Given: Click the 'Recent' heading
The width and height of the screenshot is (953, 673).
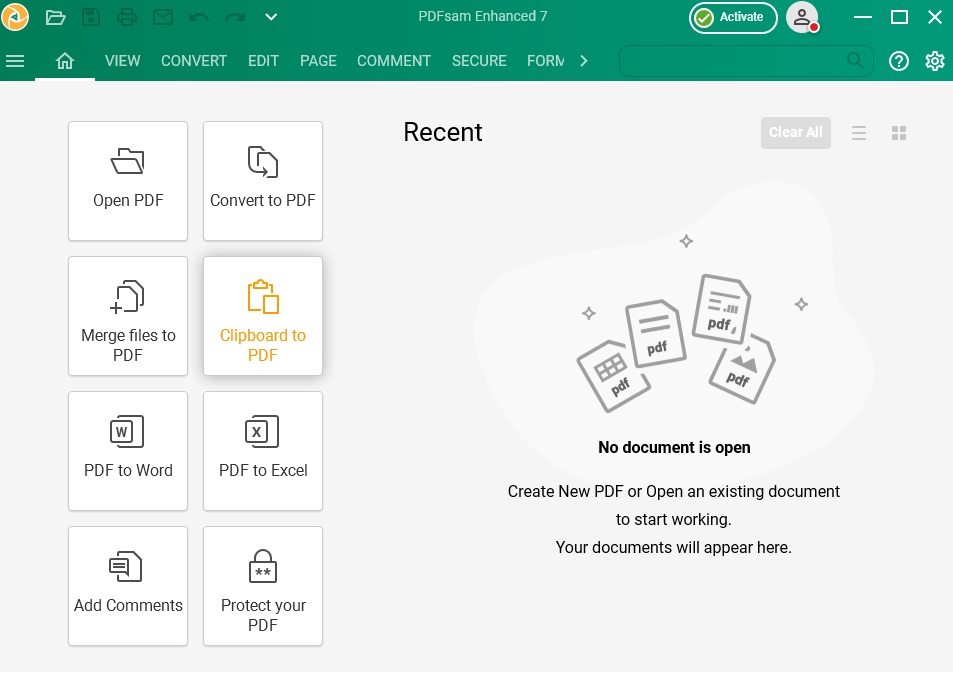Looking at the screenshot, I should [442, 132].
